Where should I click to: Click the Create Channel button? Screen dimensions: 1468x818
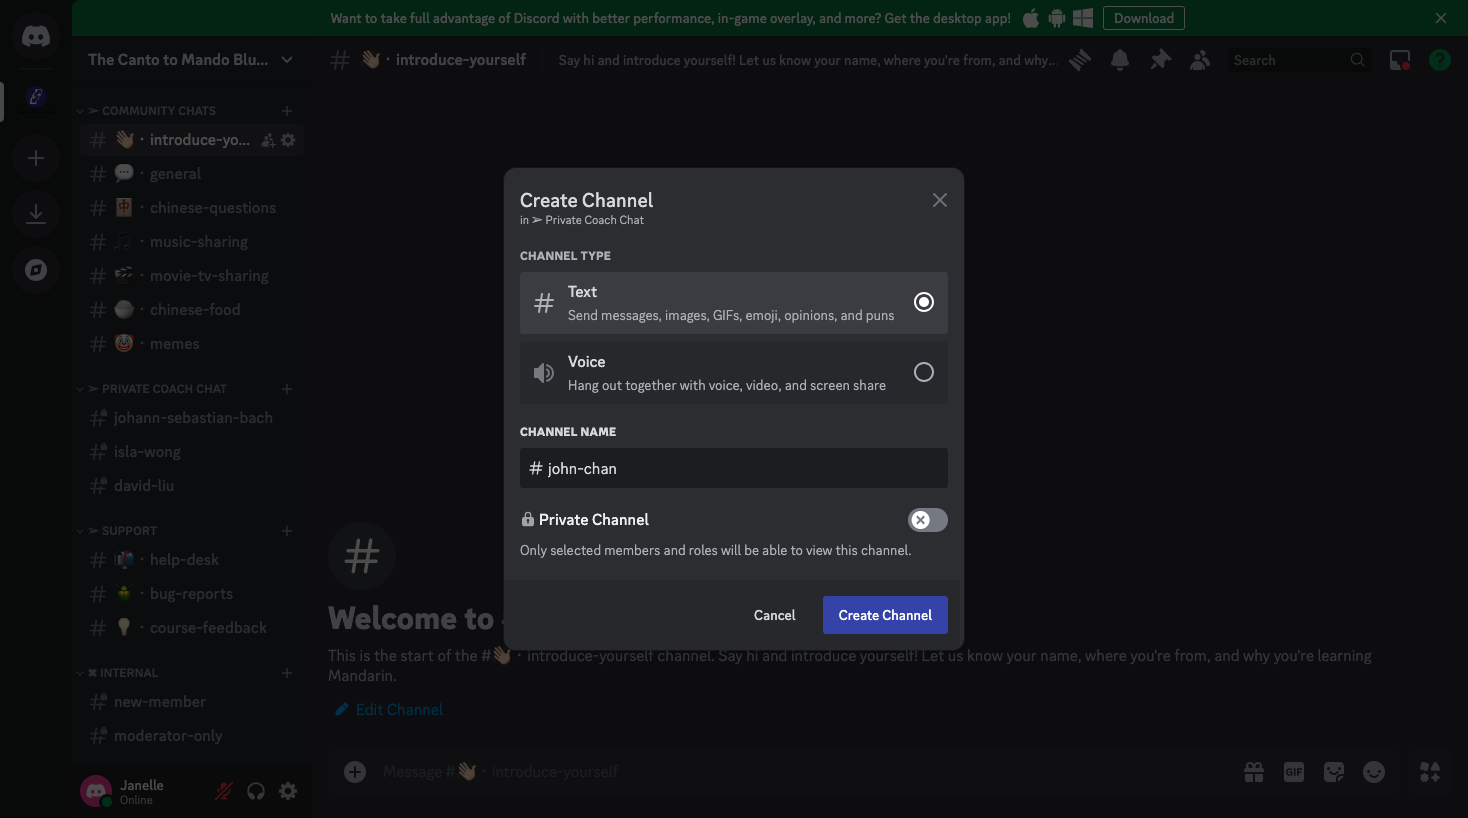(x=884, y=615)
